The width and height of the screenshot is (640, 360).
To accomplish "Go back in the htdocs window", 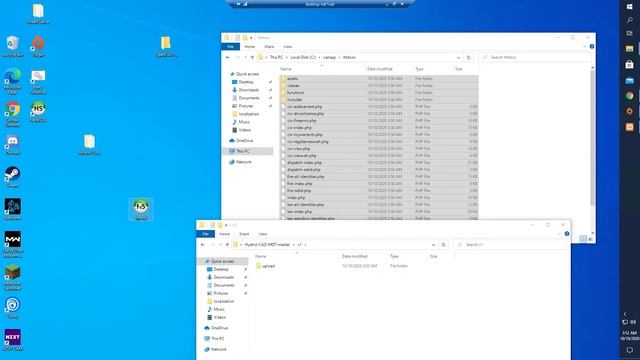I will click(228, 58).
